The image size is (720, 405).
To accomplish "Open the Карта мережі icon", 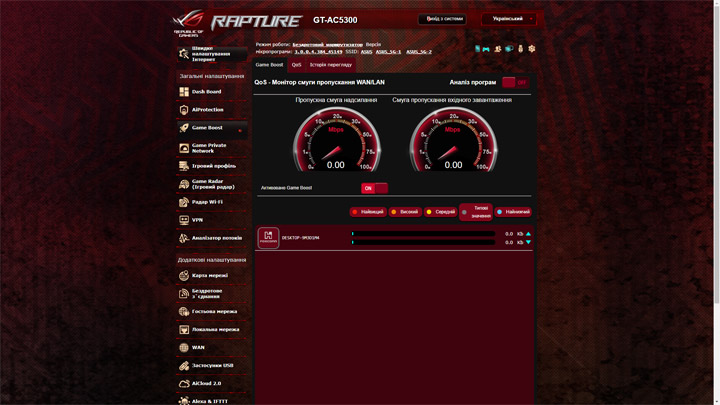I will [x=184, y=276].
